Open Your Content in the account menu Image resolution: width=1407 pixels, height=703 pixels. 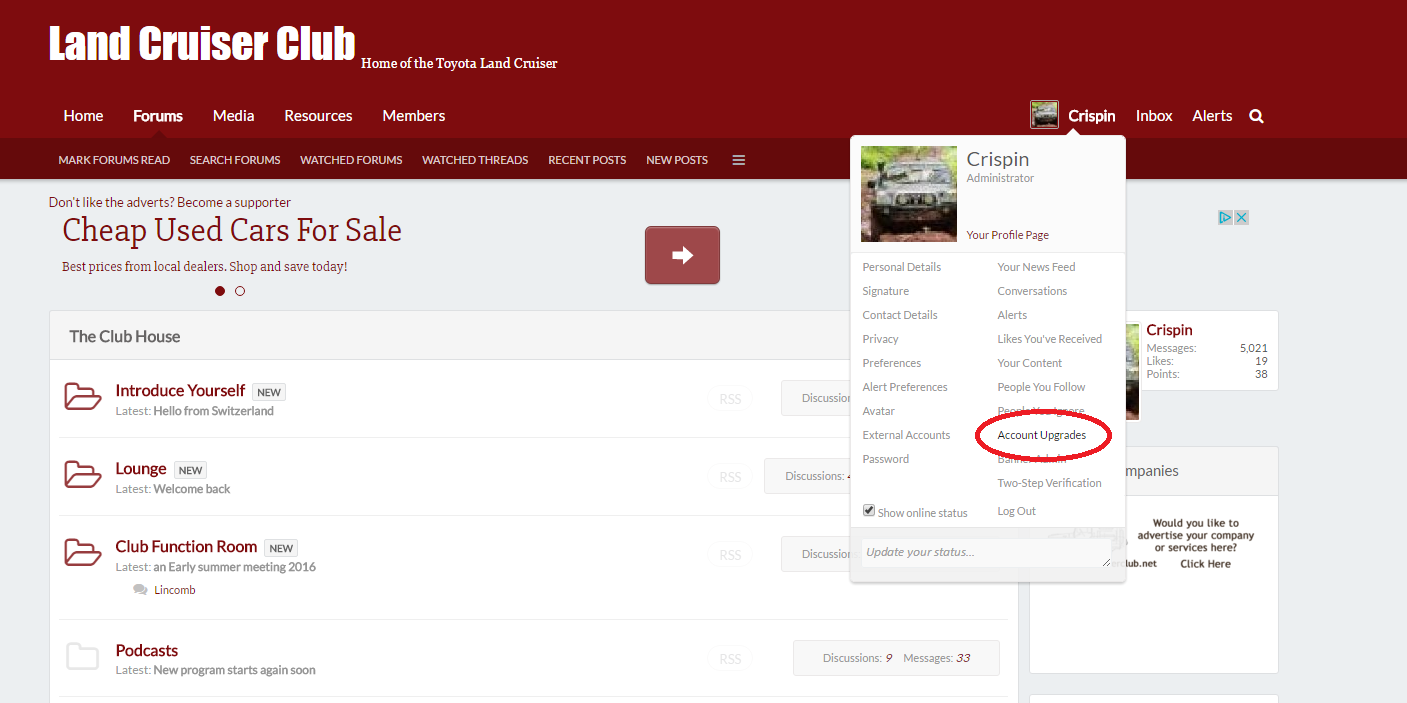point(1030,363)
